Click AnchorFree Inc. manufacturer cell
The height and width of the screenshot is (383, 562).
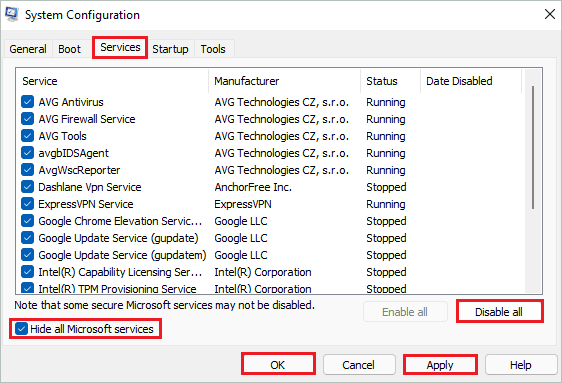click(253, 187)
